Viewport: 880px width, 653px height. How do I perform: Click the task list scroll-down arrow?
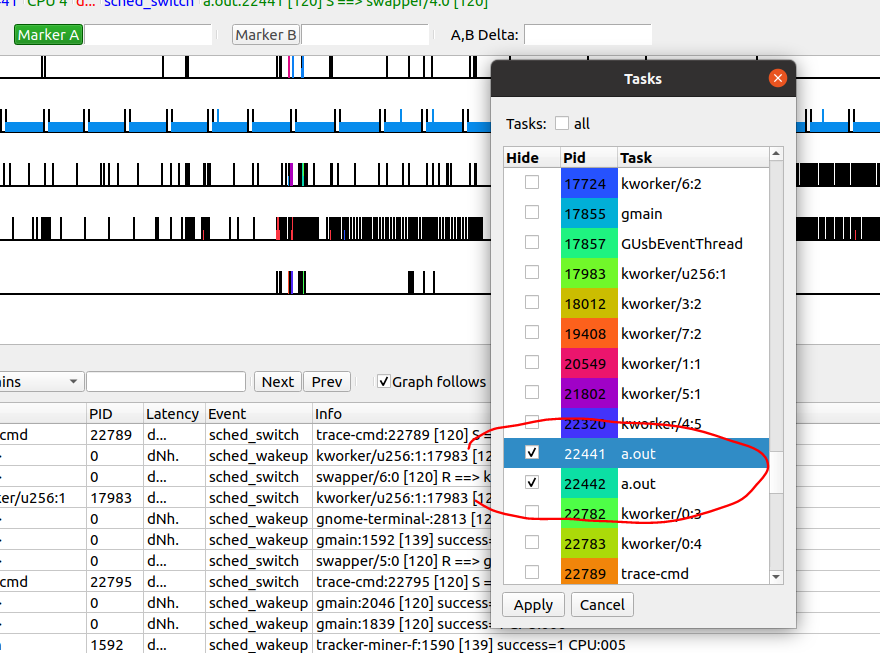[776, 576]
